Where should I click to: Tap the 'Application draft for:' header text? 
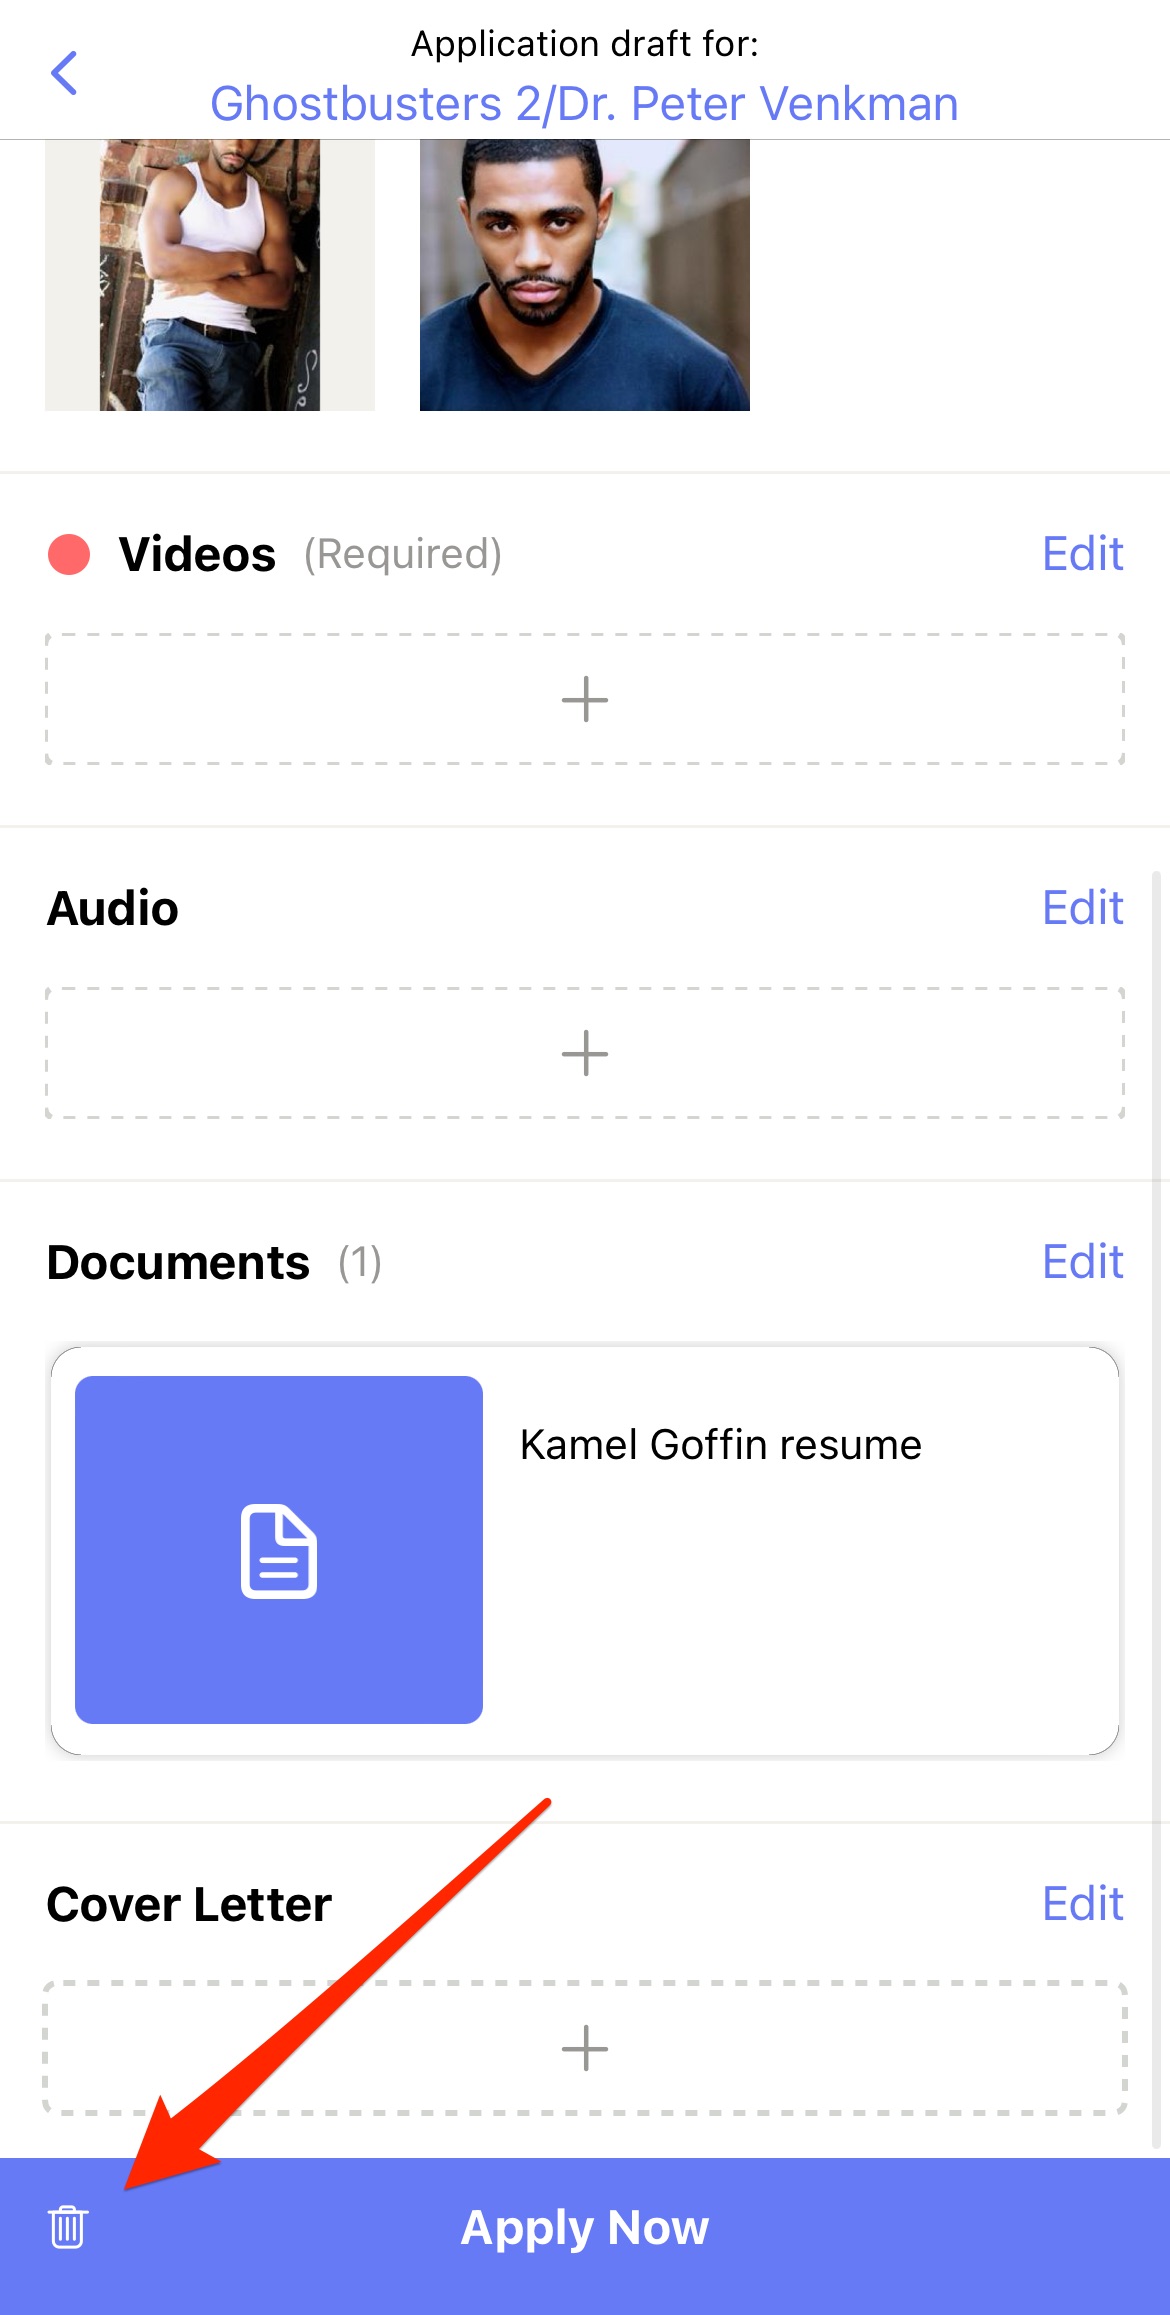coord(585,44)
